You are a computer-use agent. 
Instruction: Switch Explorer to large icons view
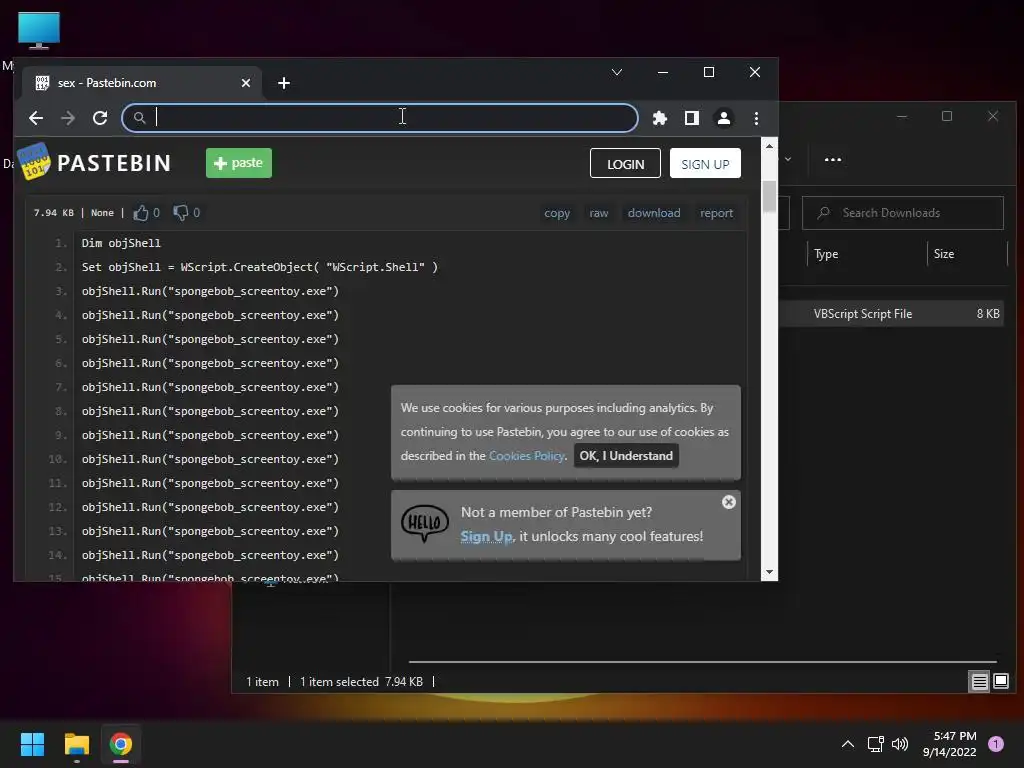coord(1000,682)
